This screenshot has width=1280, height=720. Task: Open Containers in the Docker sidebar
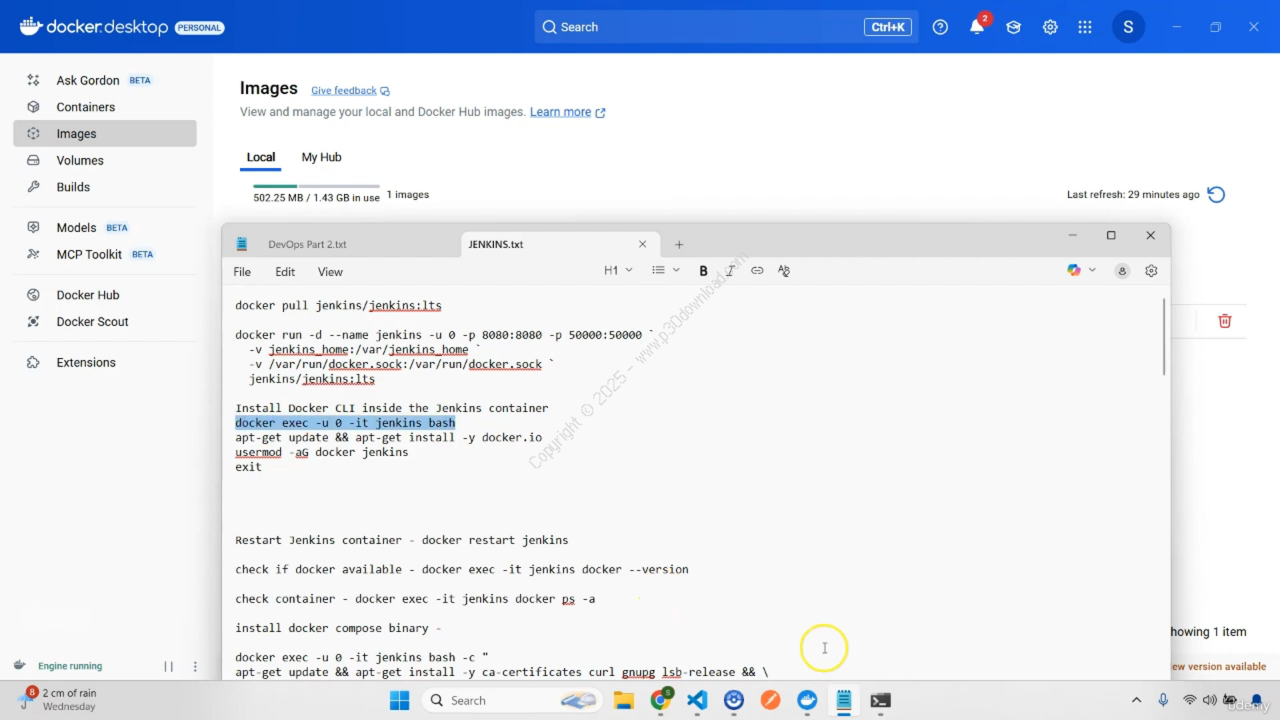tap(86, 107)
